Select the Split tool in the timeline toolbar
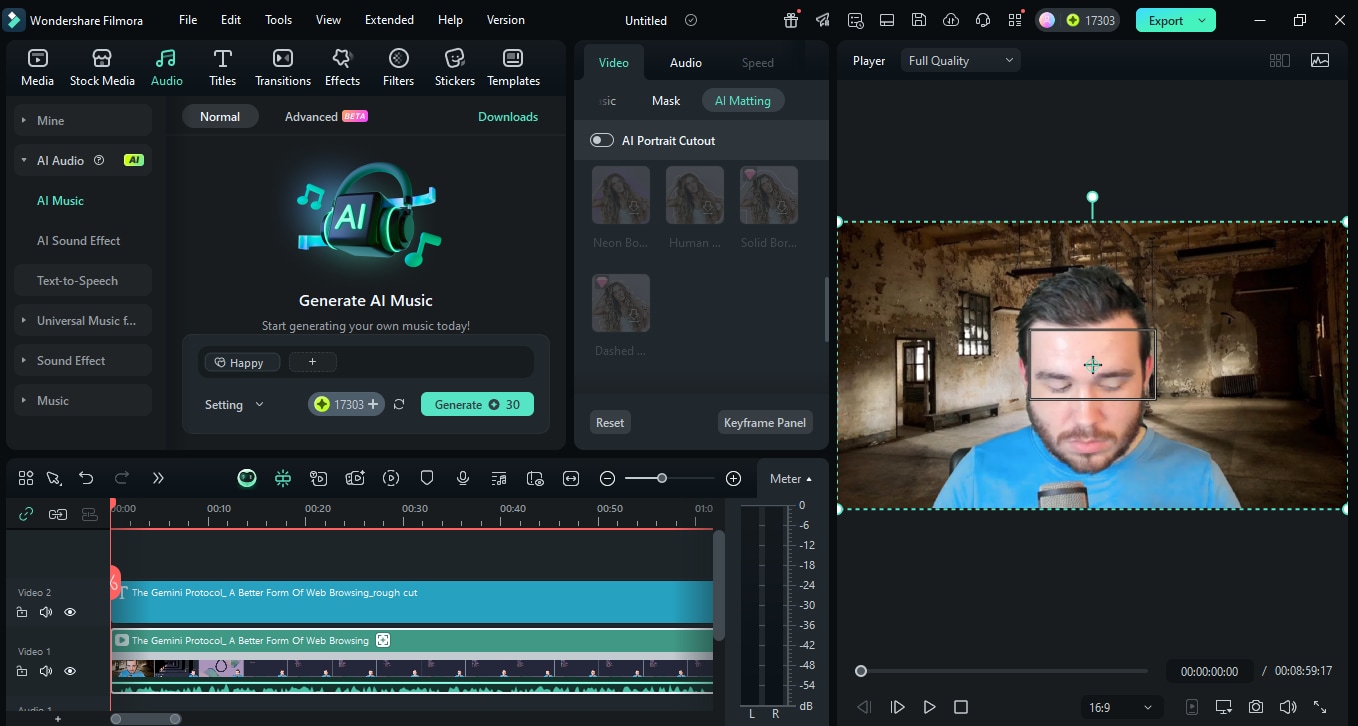Image resolution: width=1358 pixels, height=726 pixels. 54,478
